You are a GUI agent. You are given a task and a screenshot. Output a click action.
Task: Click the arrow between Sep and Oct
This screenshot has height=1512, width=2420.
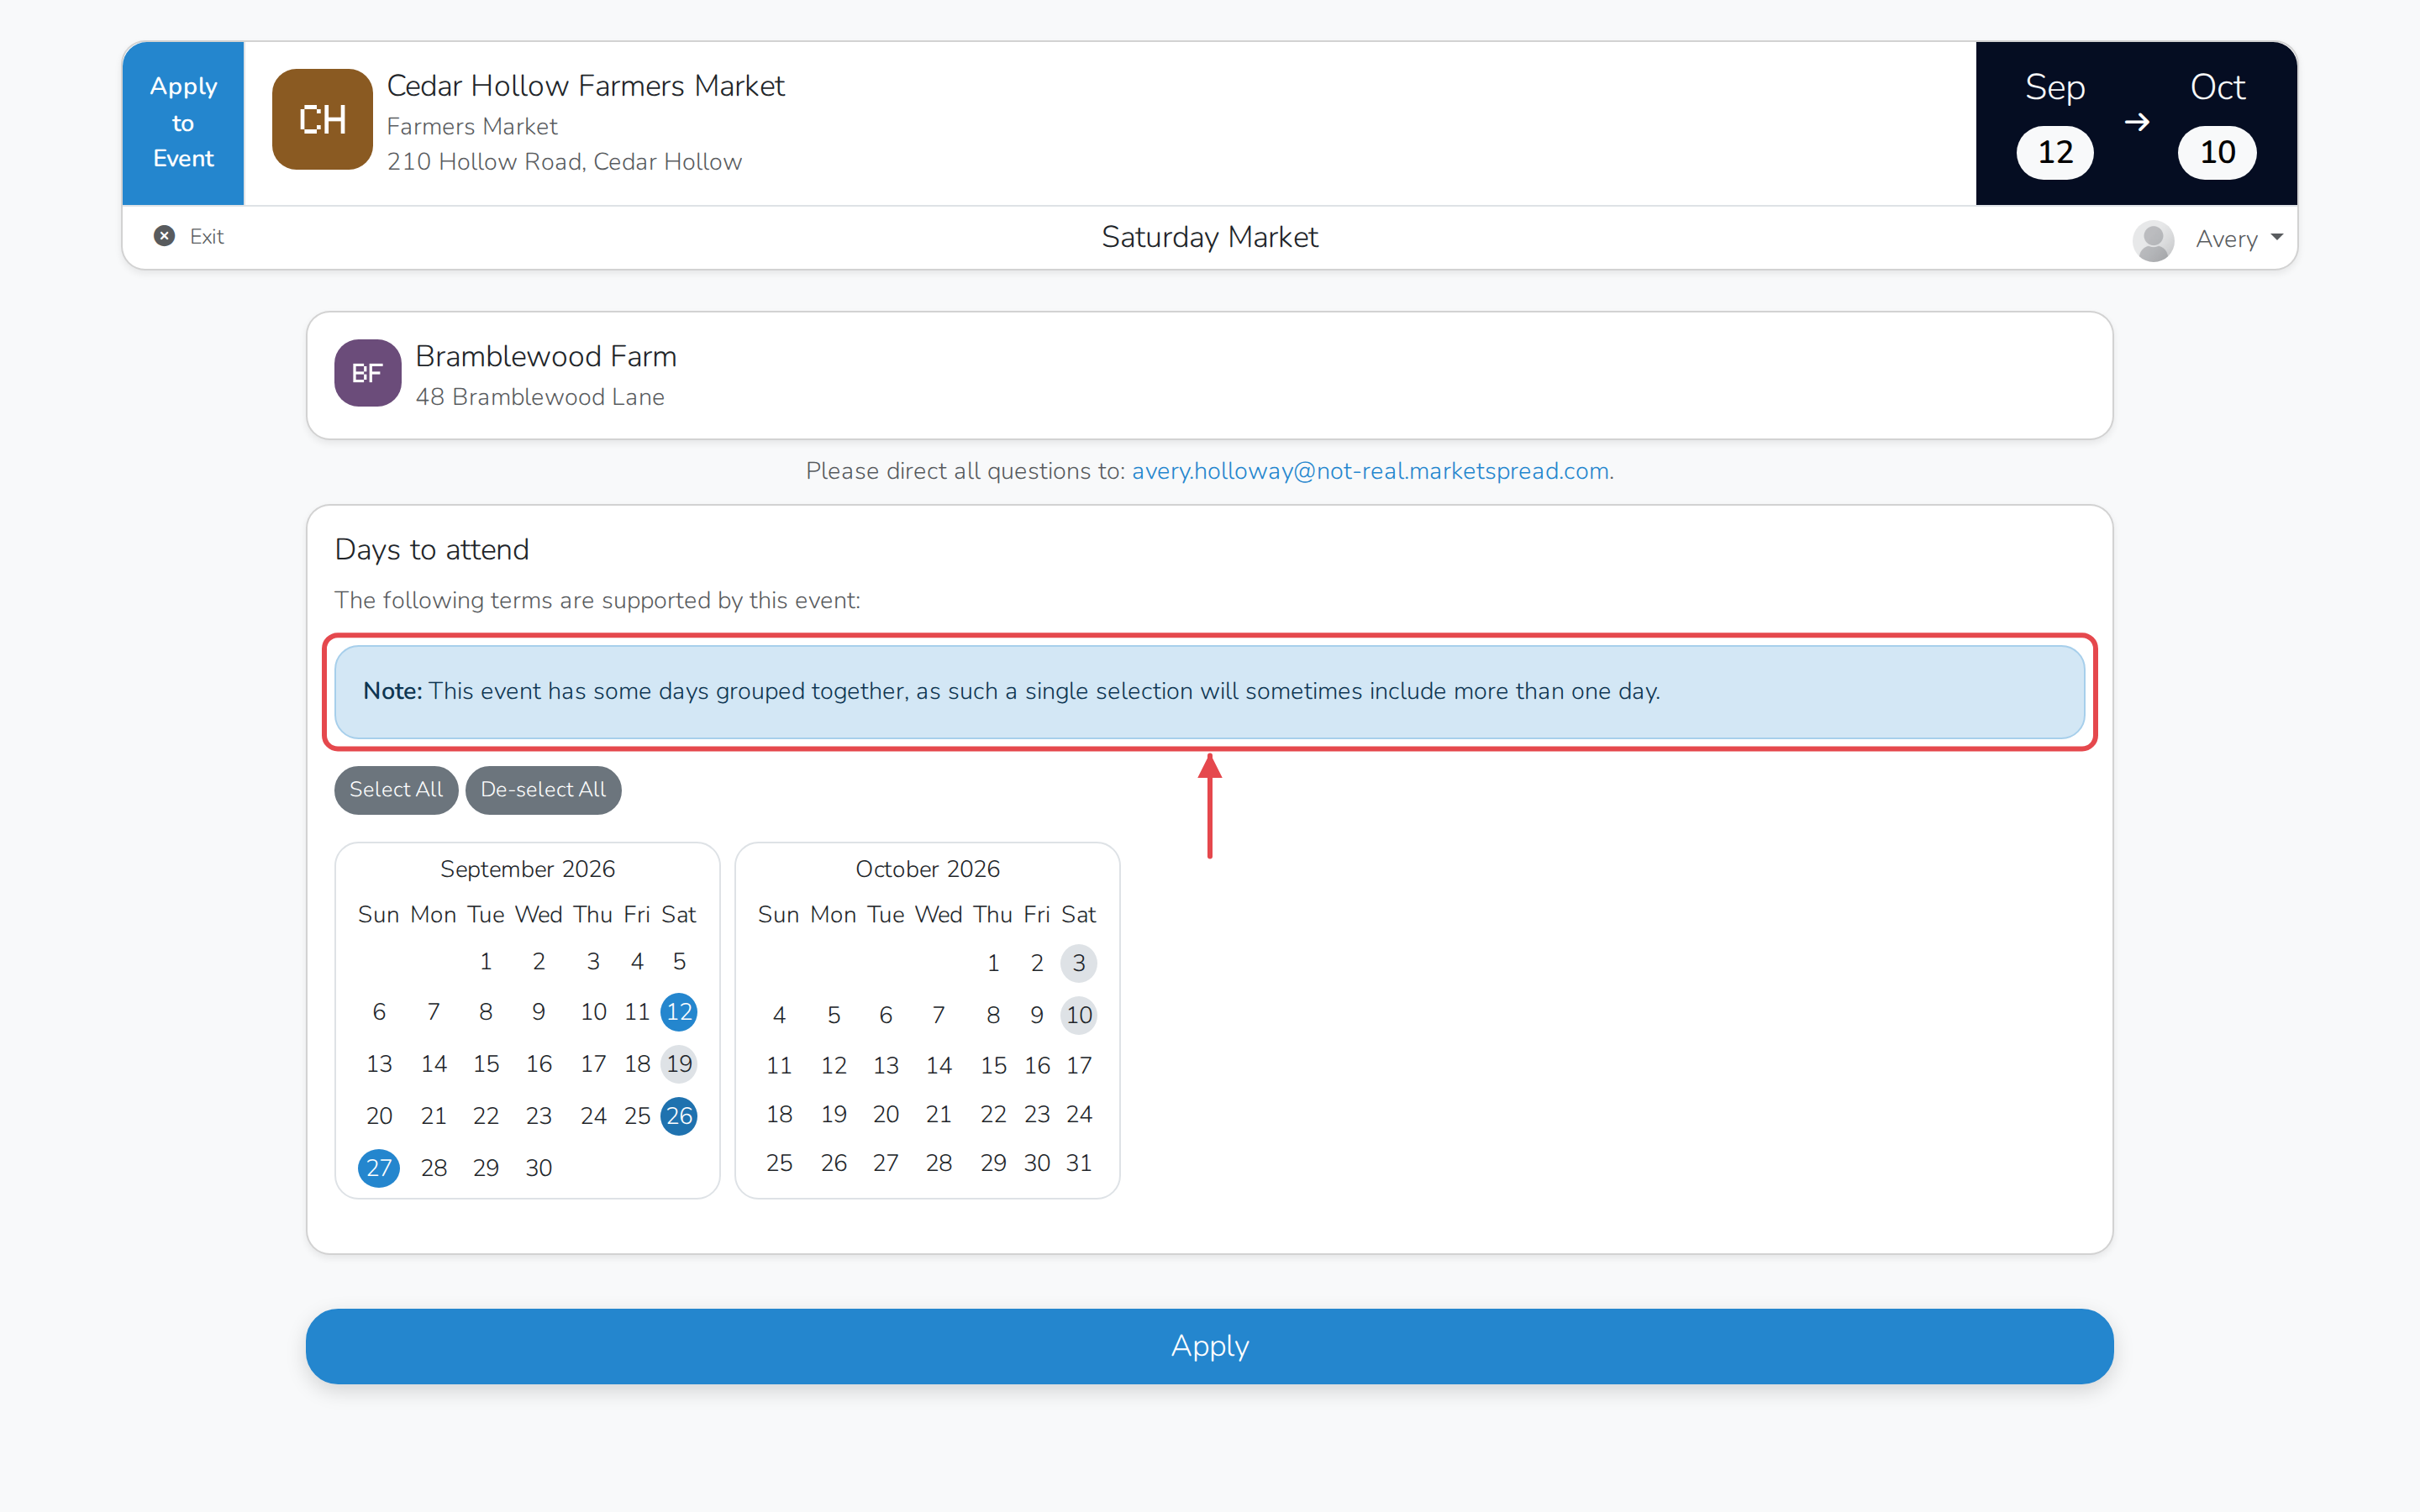[2136, 122]
